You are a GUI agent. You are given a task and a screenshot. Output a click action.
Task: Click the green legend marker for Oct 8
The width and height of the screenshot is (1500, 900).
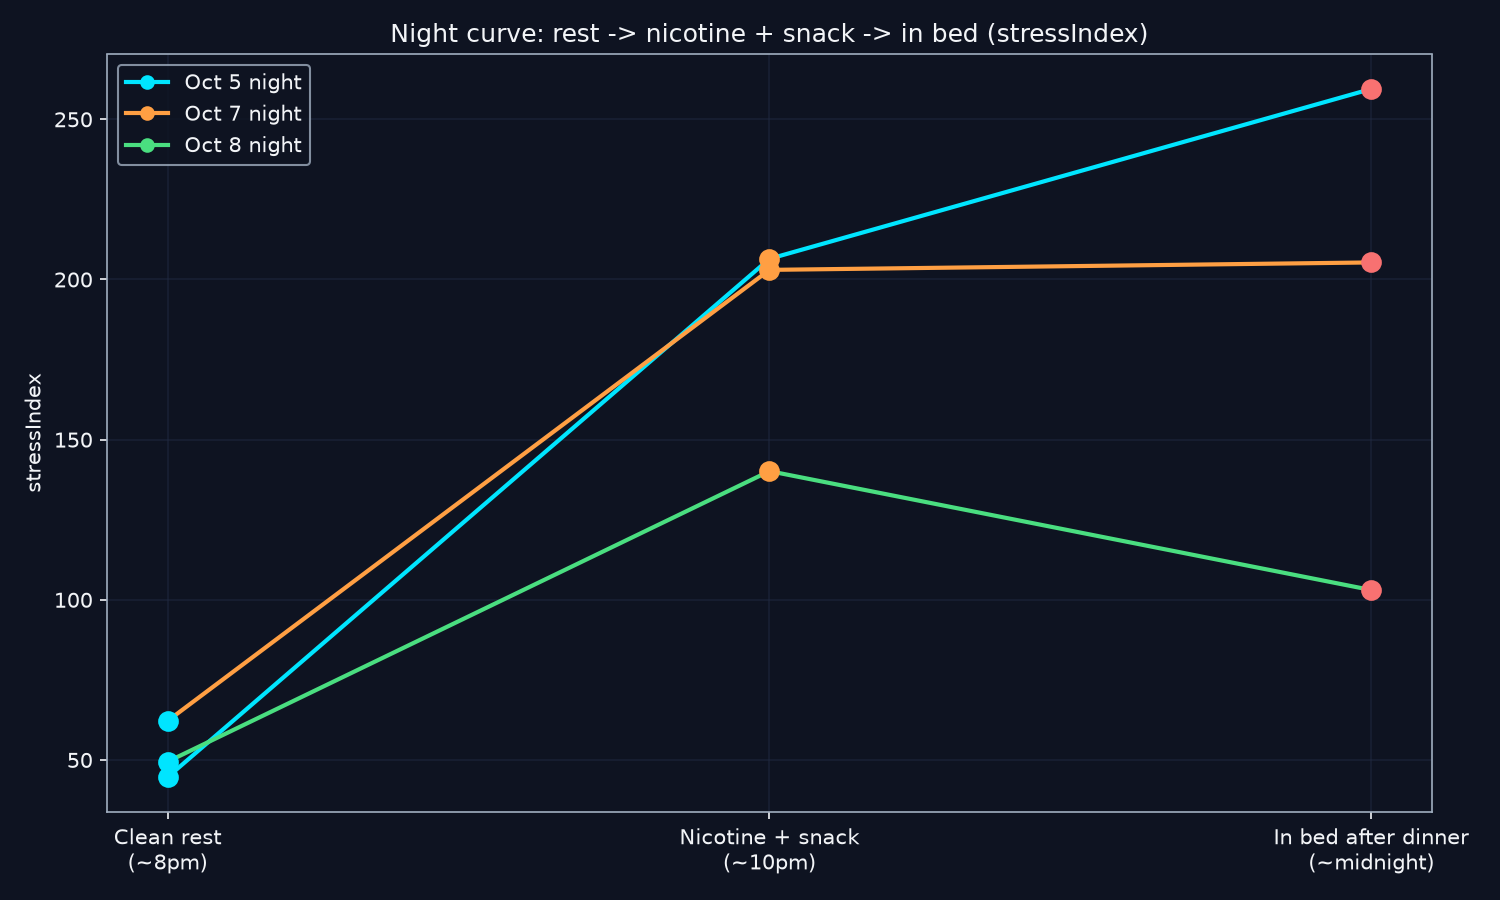click(x=148, y=145)
